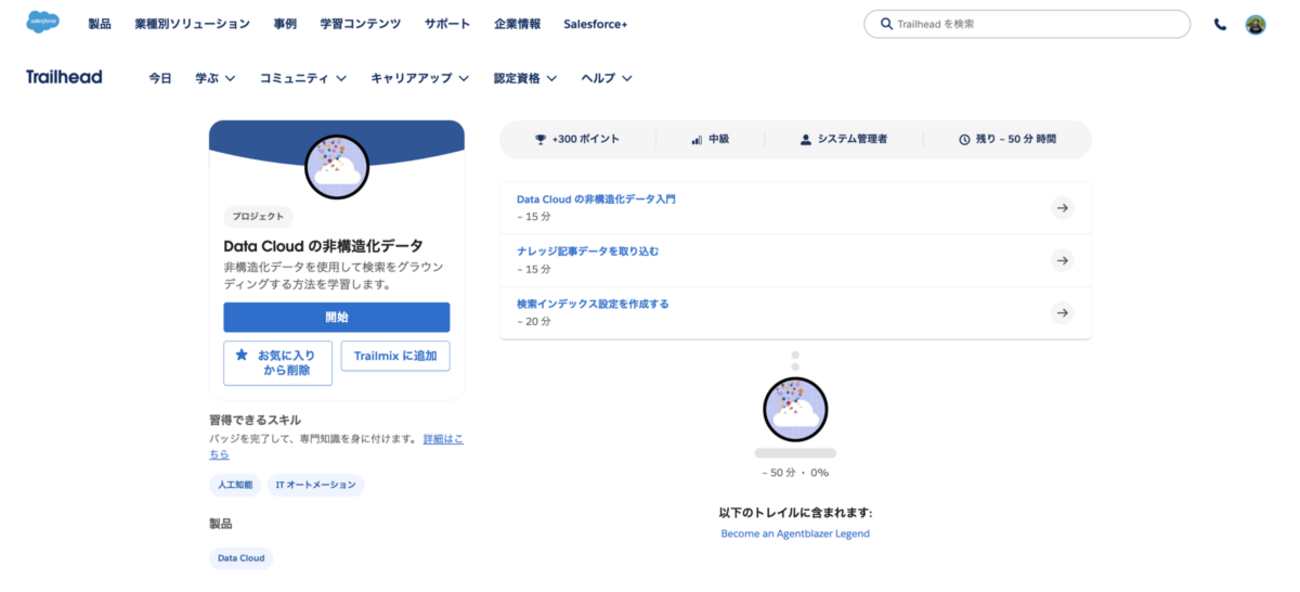Click Trailmix に追加 button

tap(395, 355)
